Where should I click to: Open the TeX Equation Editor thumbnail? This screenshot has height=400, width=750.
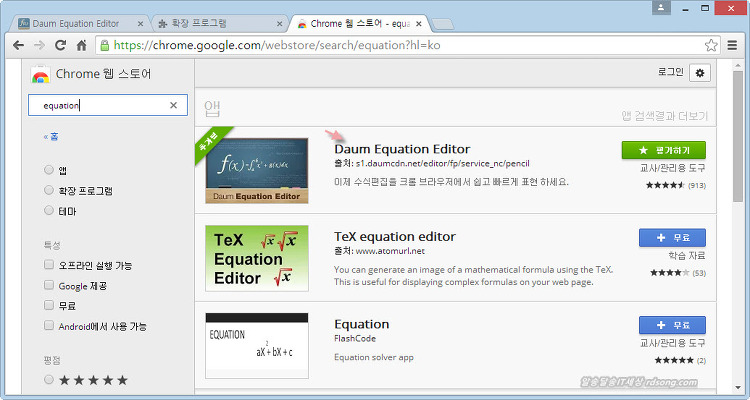(256, 259)
